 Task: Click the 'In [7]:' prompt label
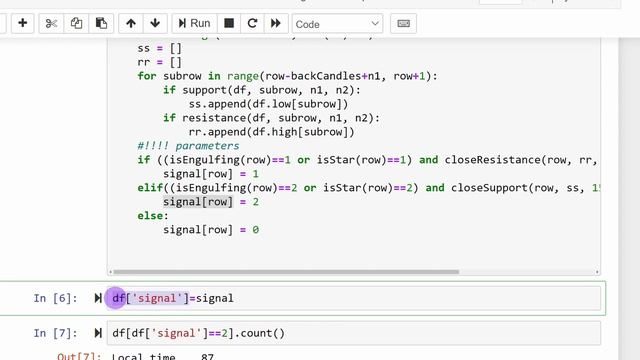56,333
